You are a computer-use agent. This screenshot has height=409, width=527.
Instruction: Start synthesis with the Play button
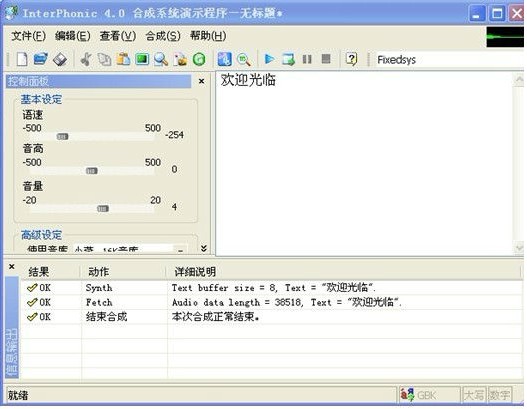[x=269, y=59]
